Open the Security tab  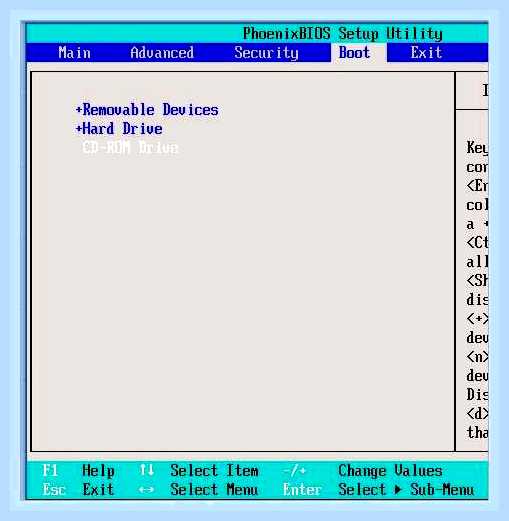tap(266, 53)
